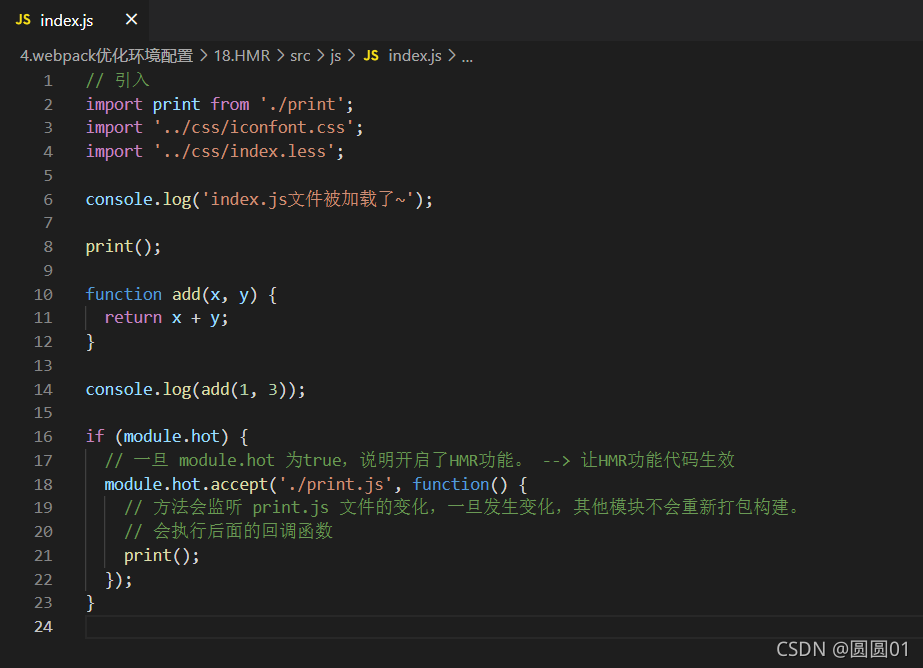The width and height of the screenshot is (923, 668).
Task: Click the JS file icon on the tab
Action: click(23, 20)
